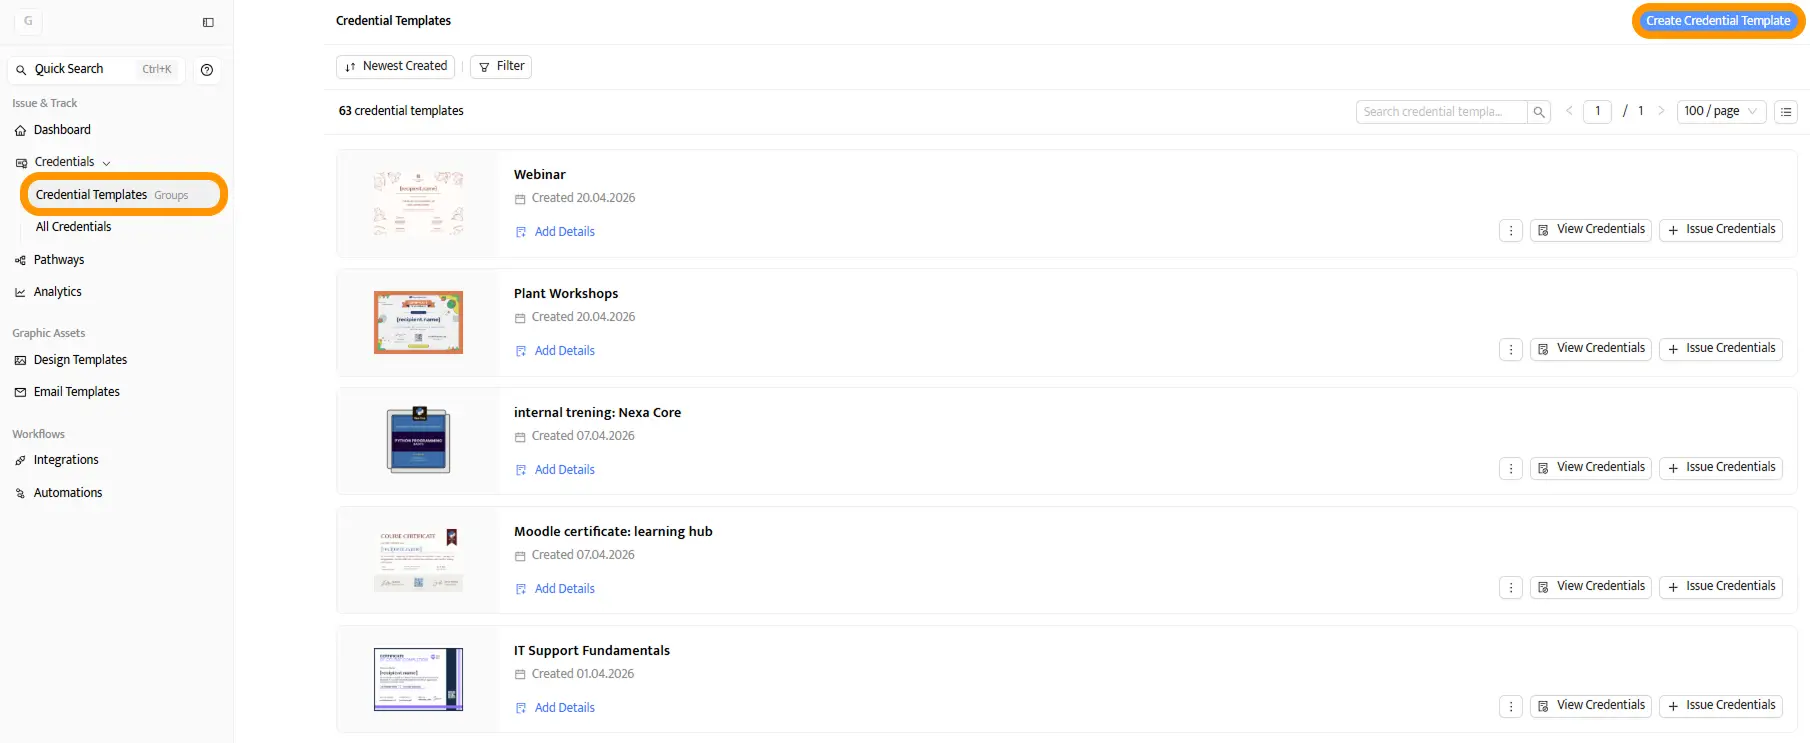
Task: Open IT Support Fundamentals title
Action: [592, 651]
